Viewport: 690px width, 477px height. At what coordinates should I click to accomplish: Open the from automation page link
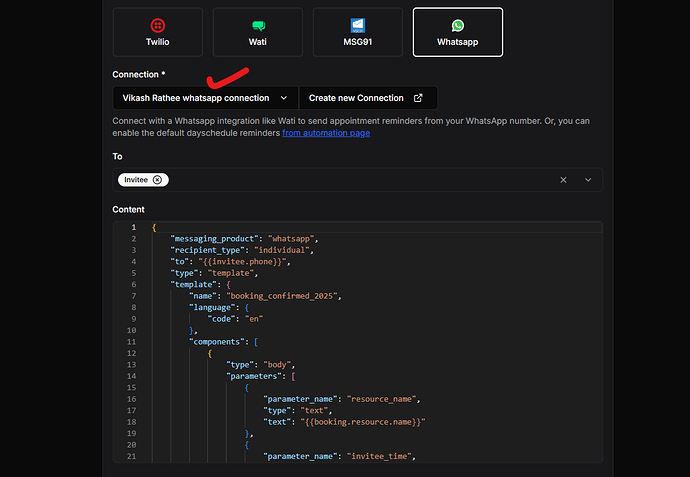click(x=326, y=133)
